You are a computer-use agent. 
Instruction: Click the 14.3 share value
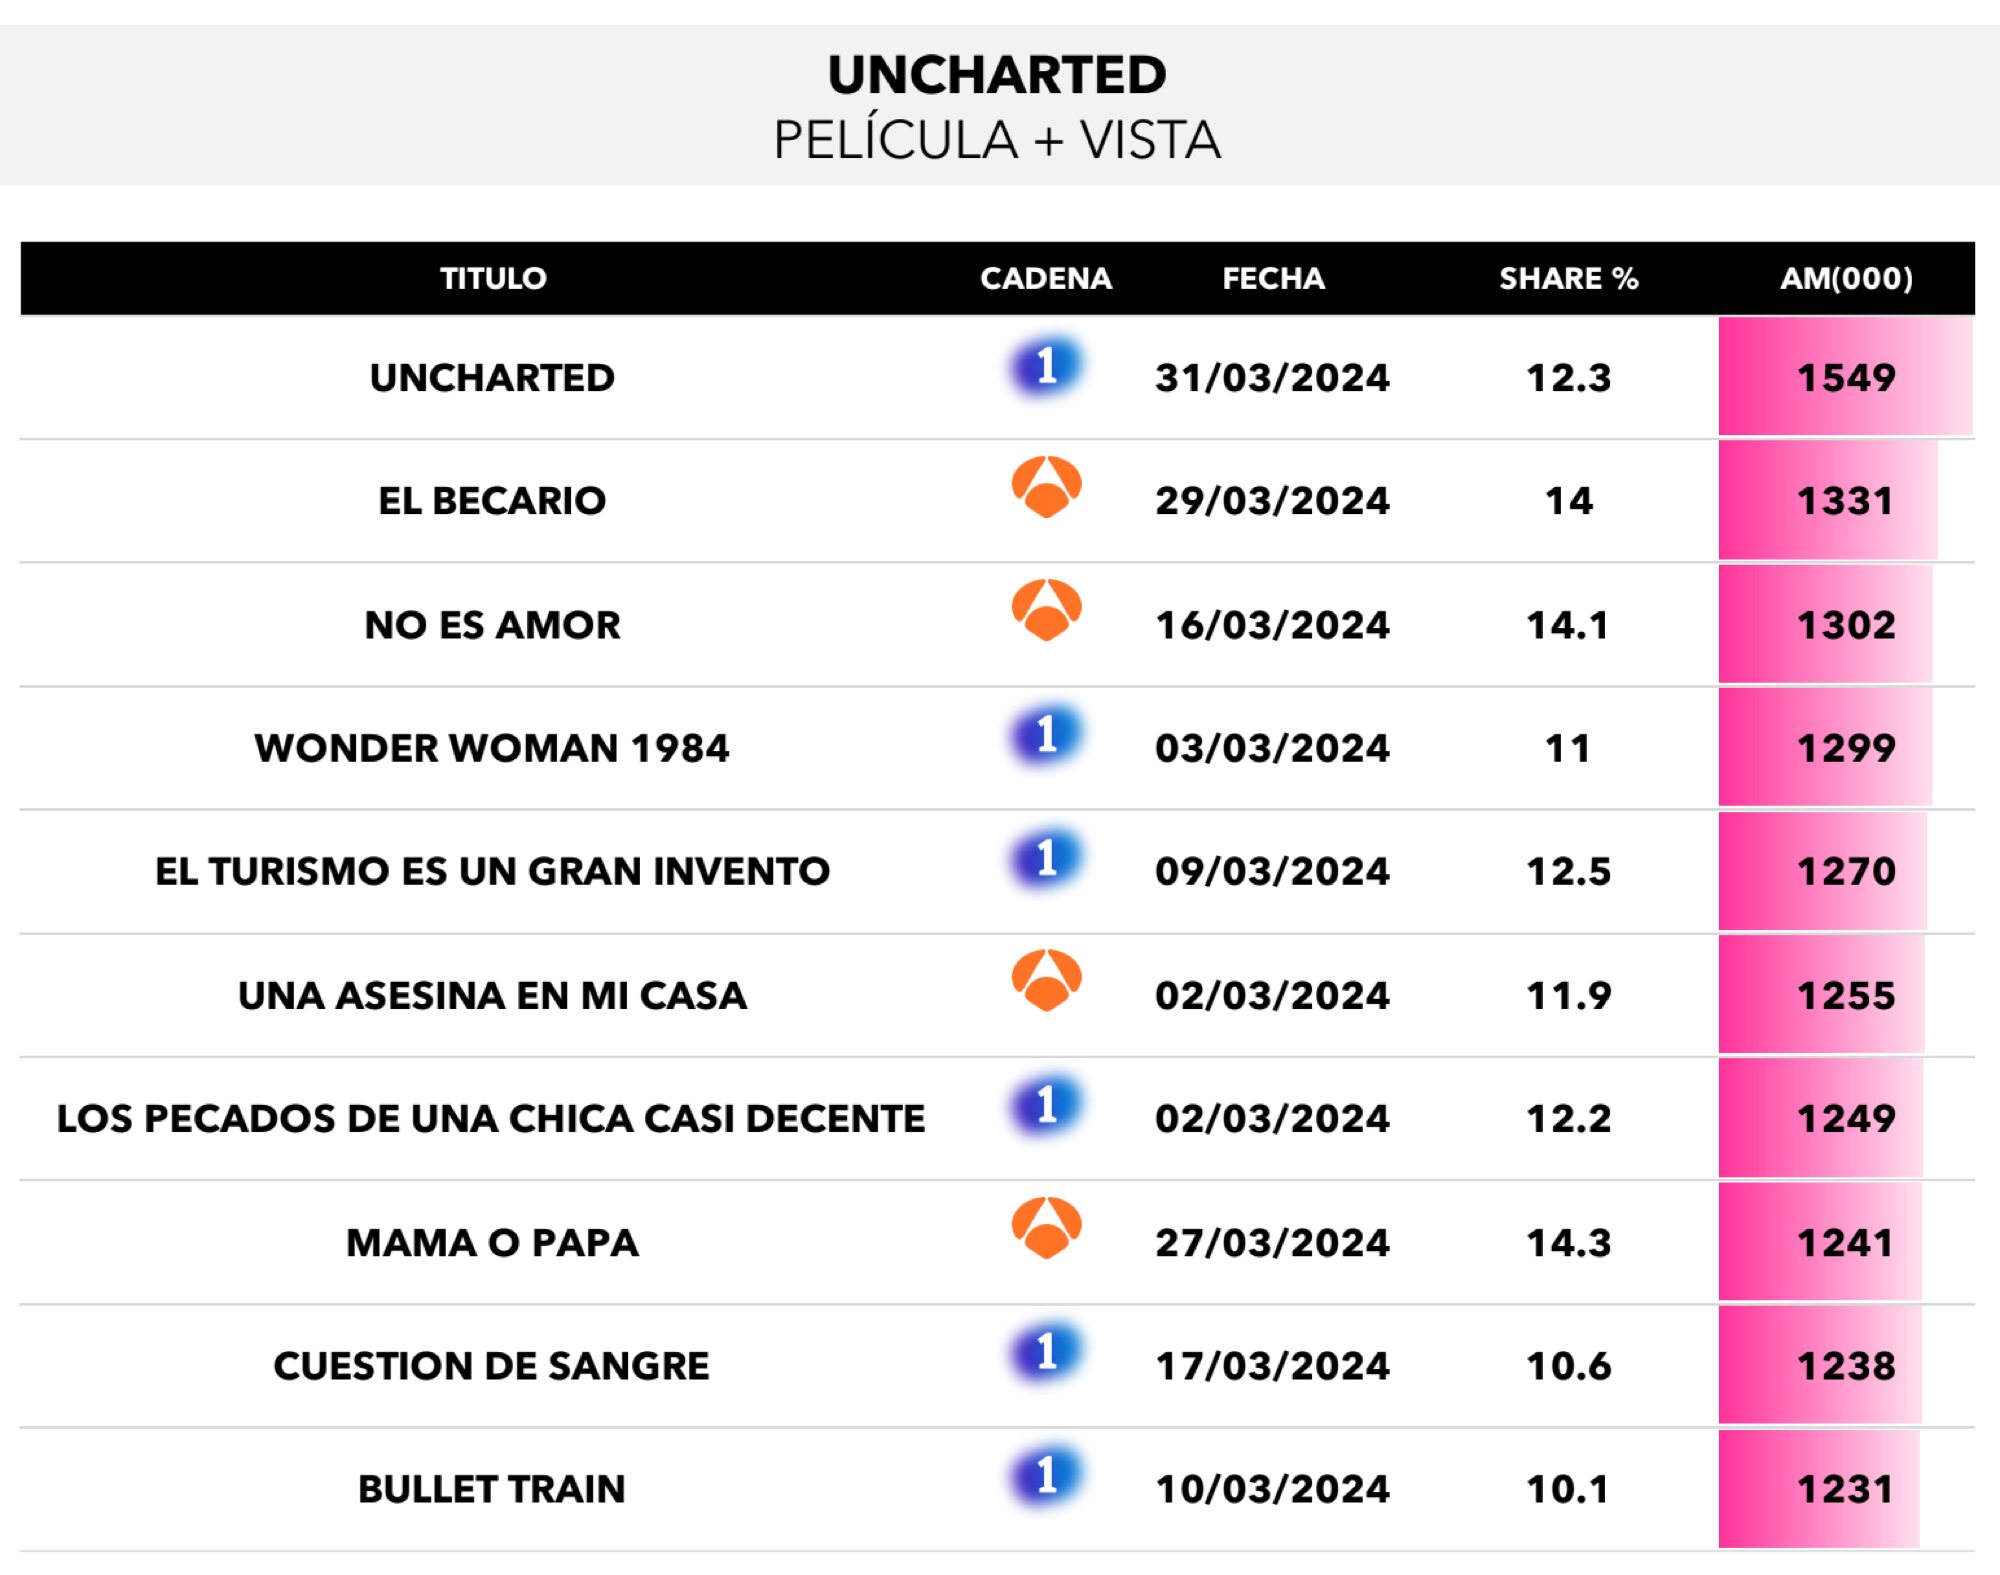(x=1568, y=1243)
